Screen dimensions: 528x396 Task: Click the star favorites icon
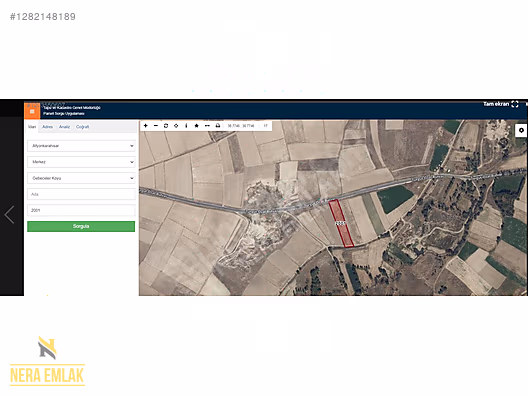(x=197, y=126)
